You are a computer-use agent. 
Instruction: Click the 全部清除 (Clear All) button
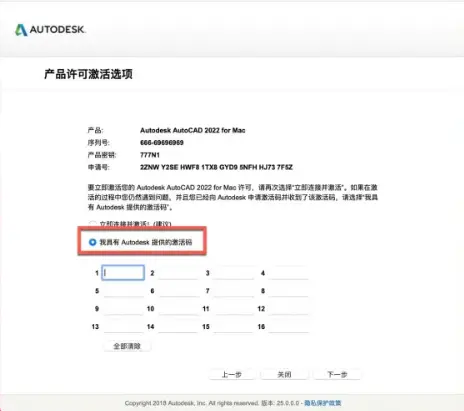(x=127, y=346)
